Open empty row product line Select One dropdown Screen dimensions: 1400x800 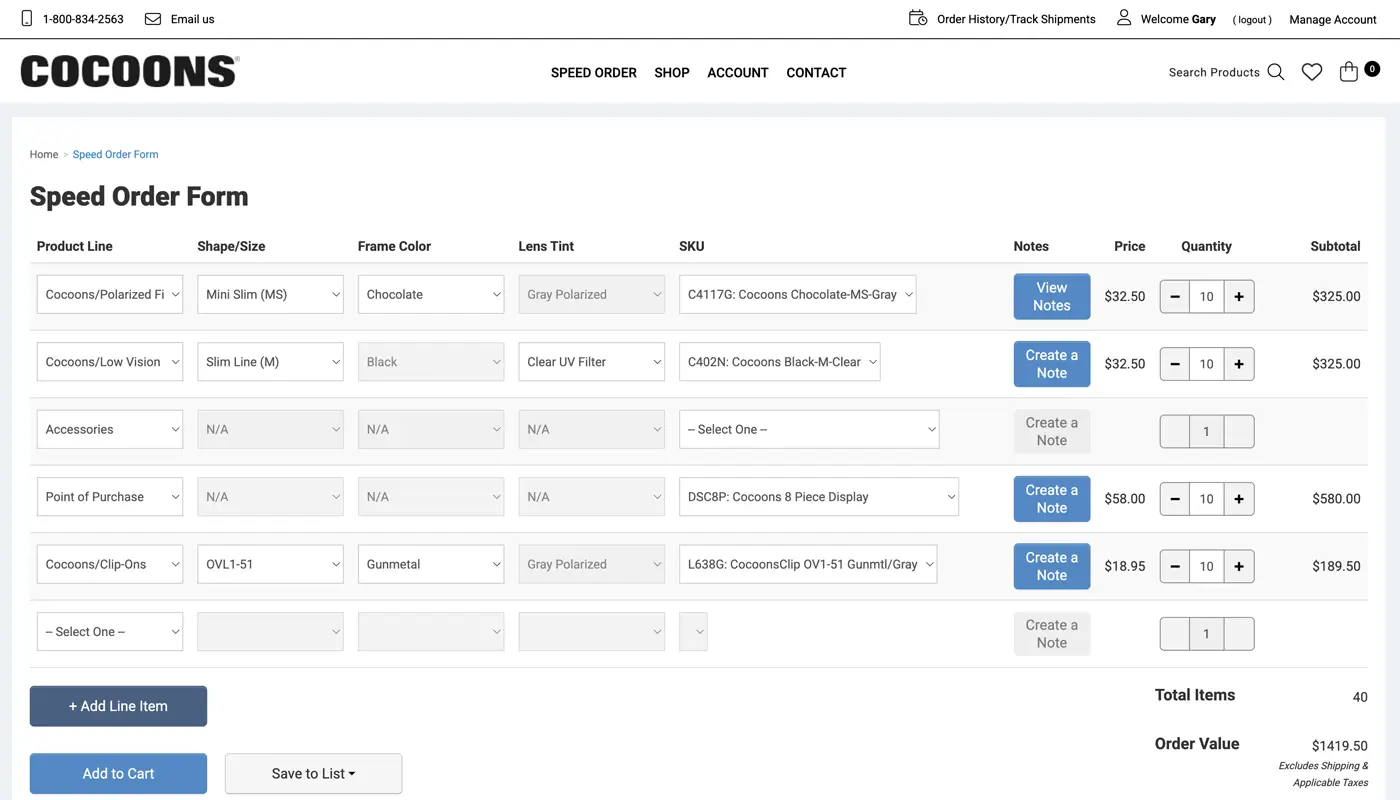pyautogui.click(x=110, y=632)
